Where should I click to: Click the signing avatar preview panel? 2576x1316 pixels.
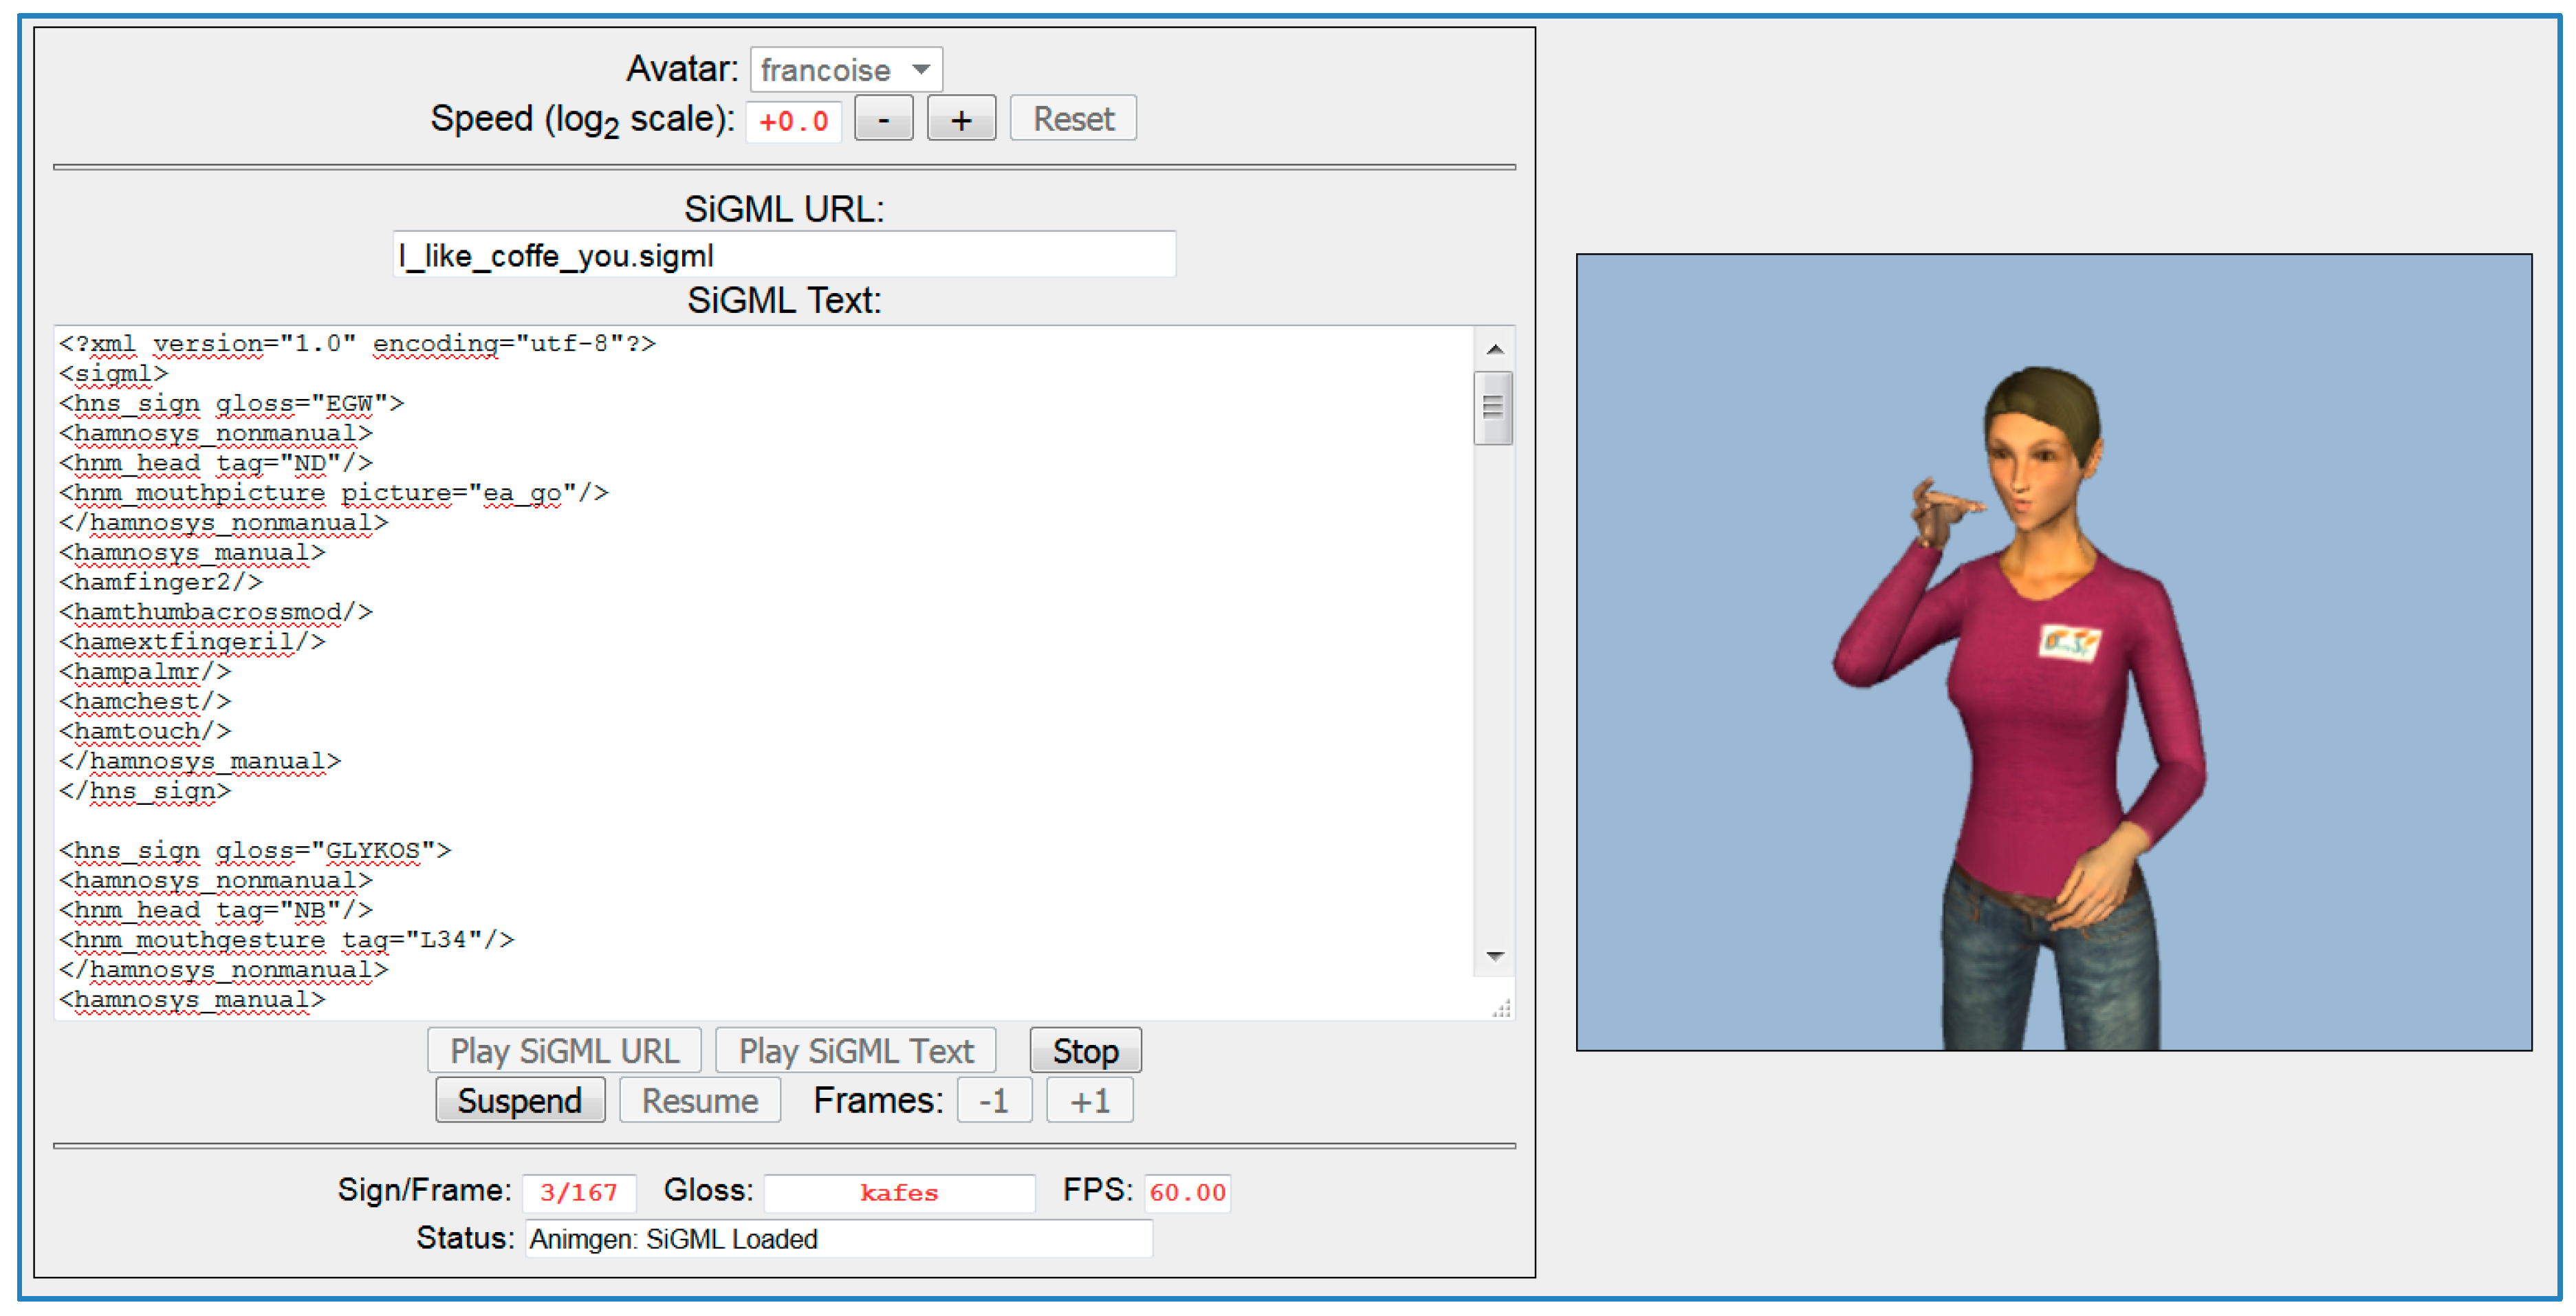2053,652
